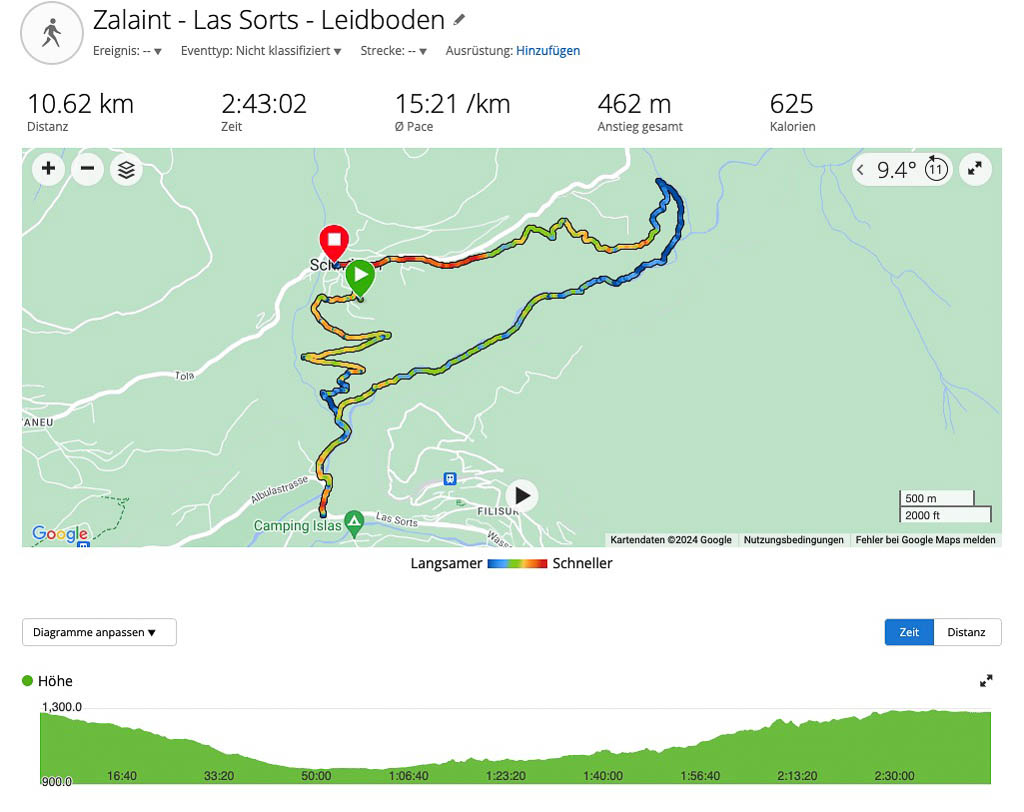1024x812 pixels.
Task: Open the map layers selector
Action: click(126, 170)
